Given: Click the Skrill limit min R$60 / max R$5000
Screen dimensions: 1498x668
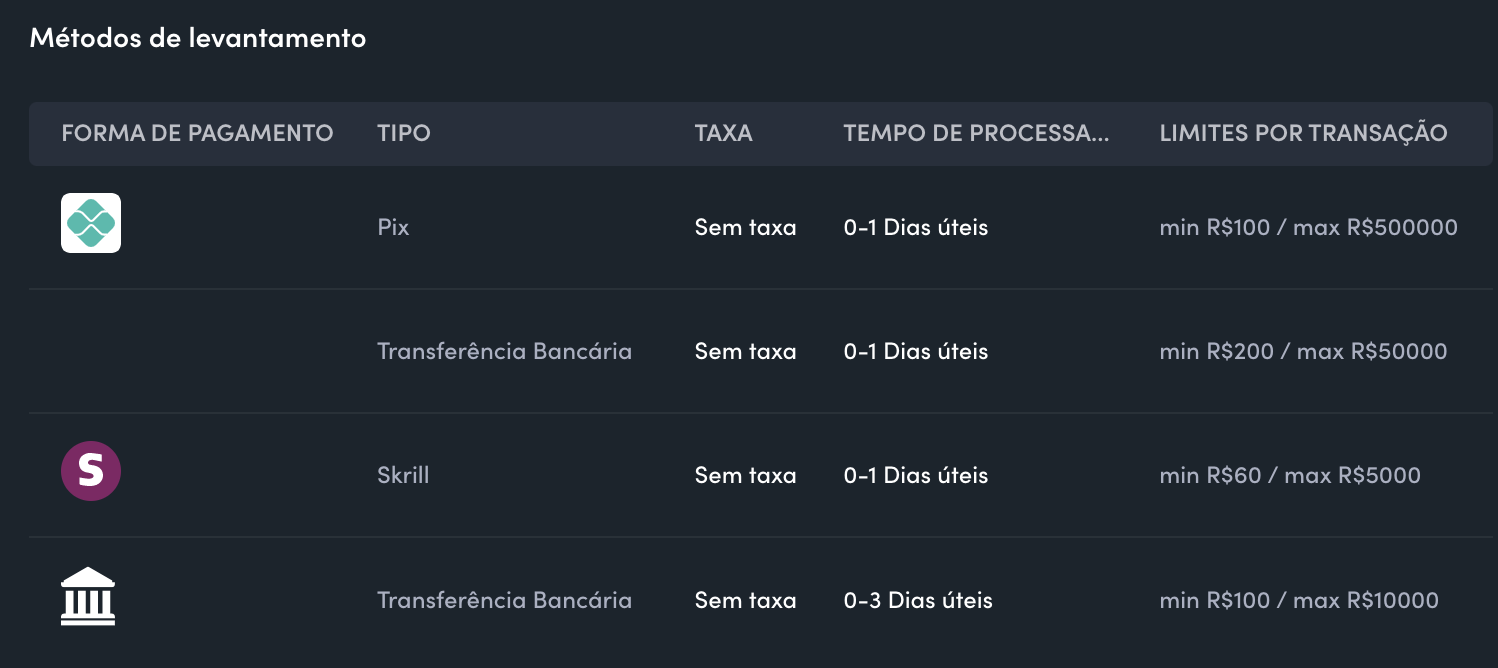Looking at the screenshot, I should click(x=1289, y=475).
